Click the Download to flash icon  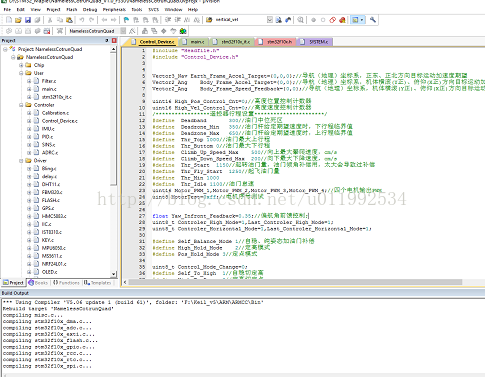click(60, 31)
